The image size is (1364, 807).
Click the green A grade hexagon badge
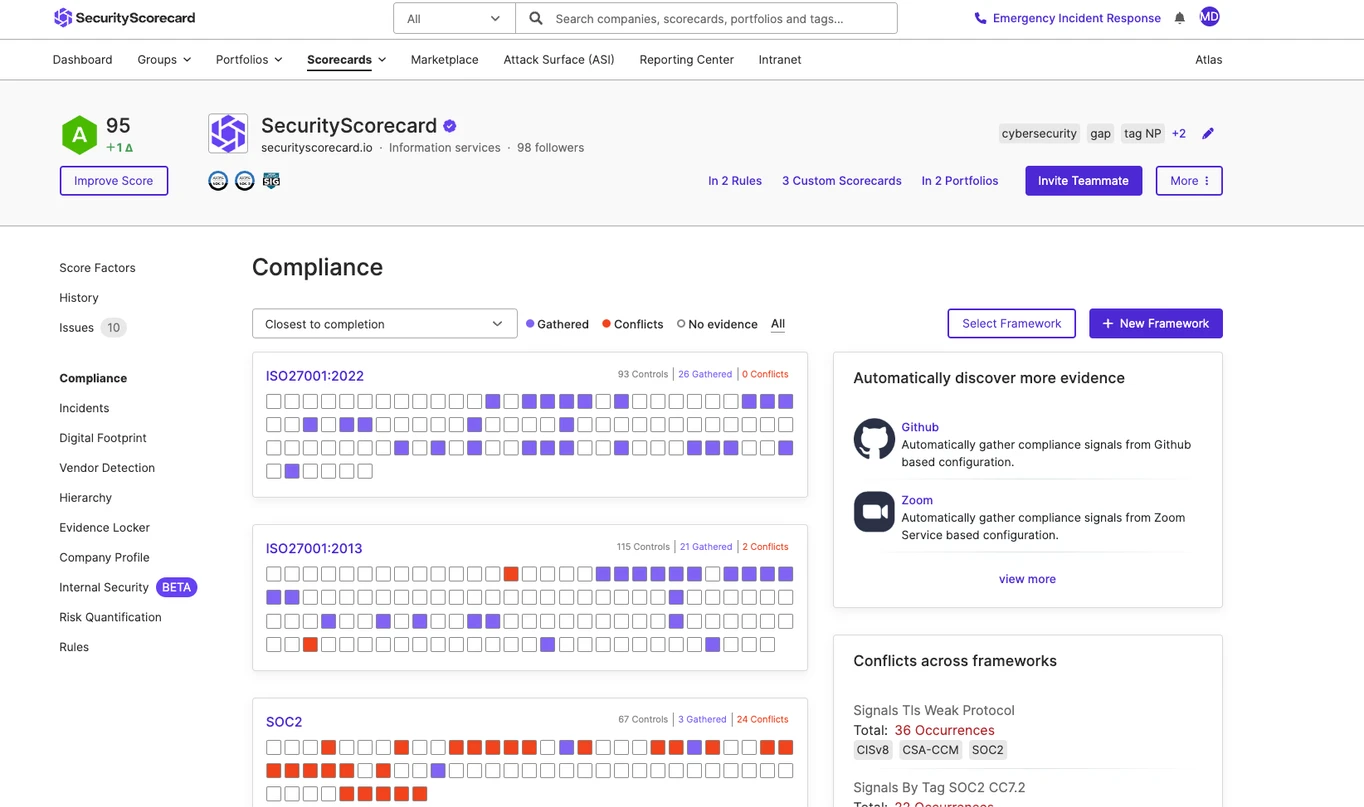[x=79, y=135]
